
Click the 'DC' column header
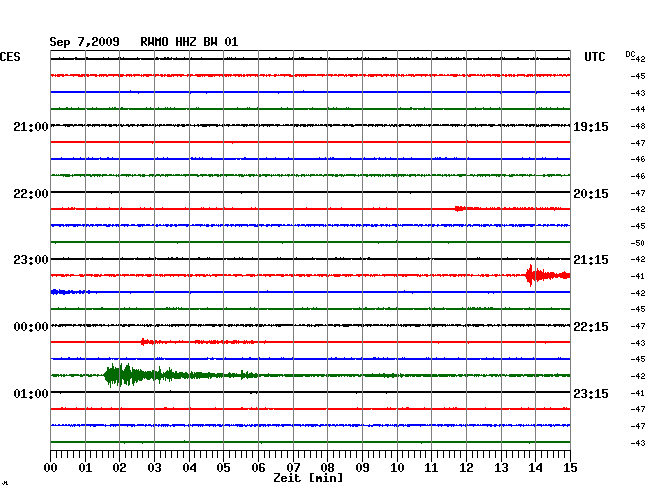pyautogui.click(x=630, y=54)
